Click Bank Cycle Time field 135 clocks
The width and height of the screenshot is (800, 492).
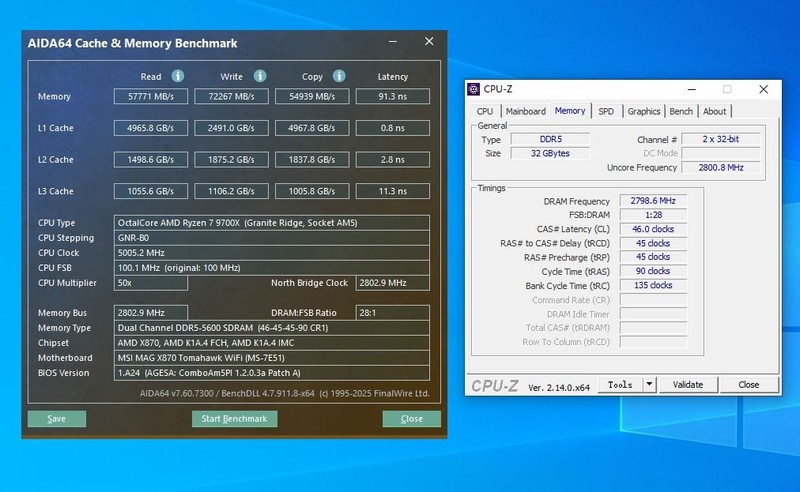[x=653, y=285]
